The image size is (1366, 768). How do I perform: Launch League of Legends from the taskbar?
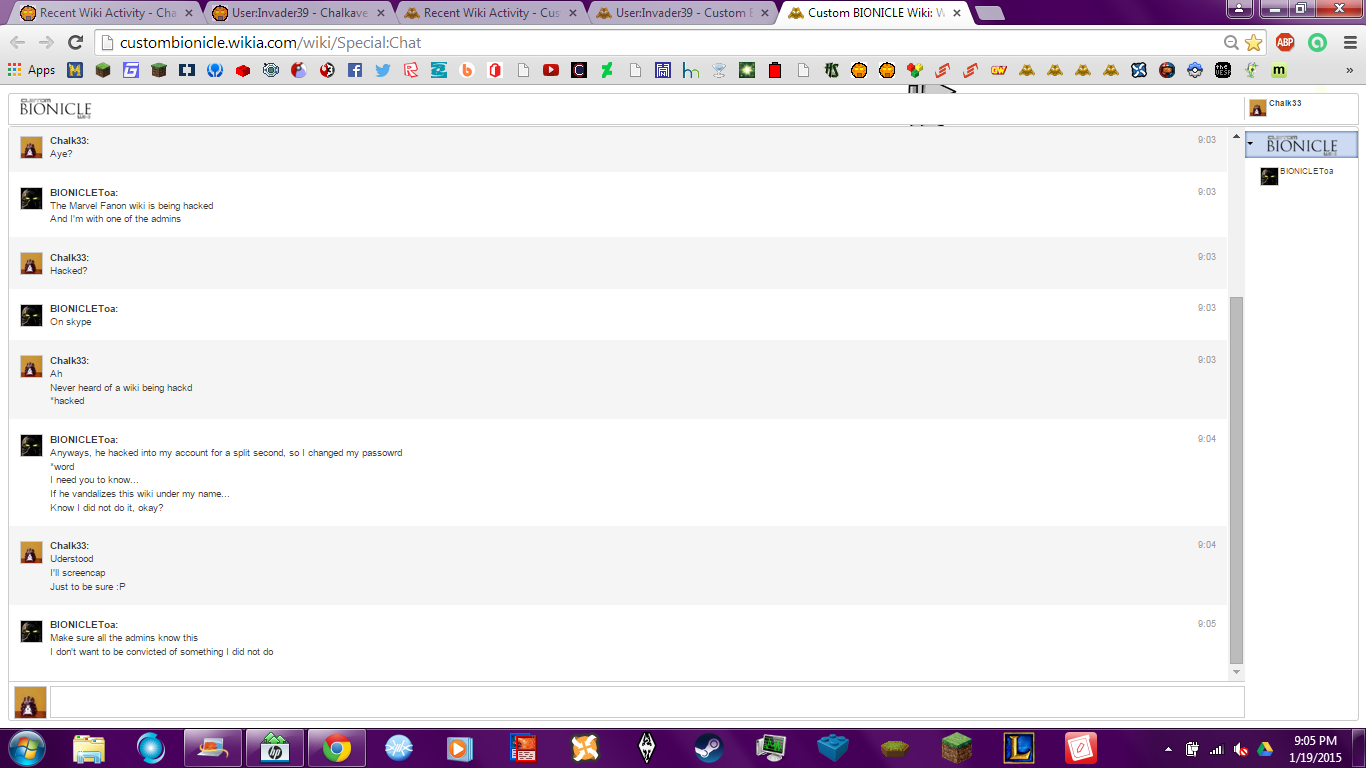1020,747
